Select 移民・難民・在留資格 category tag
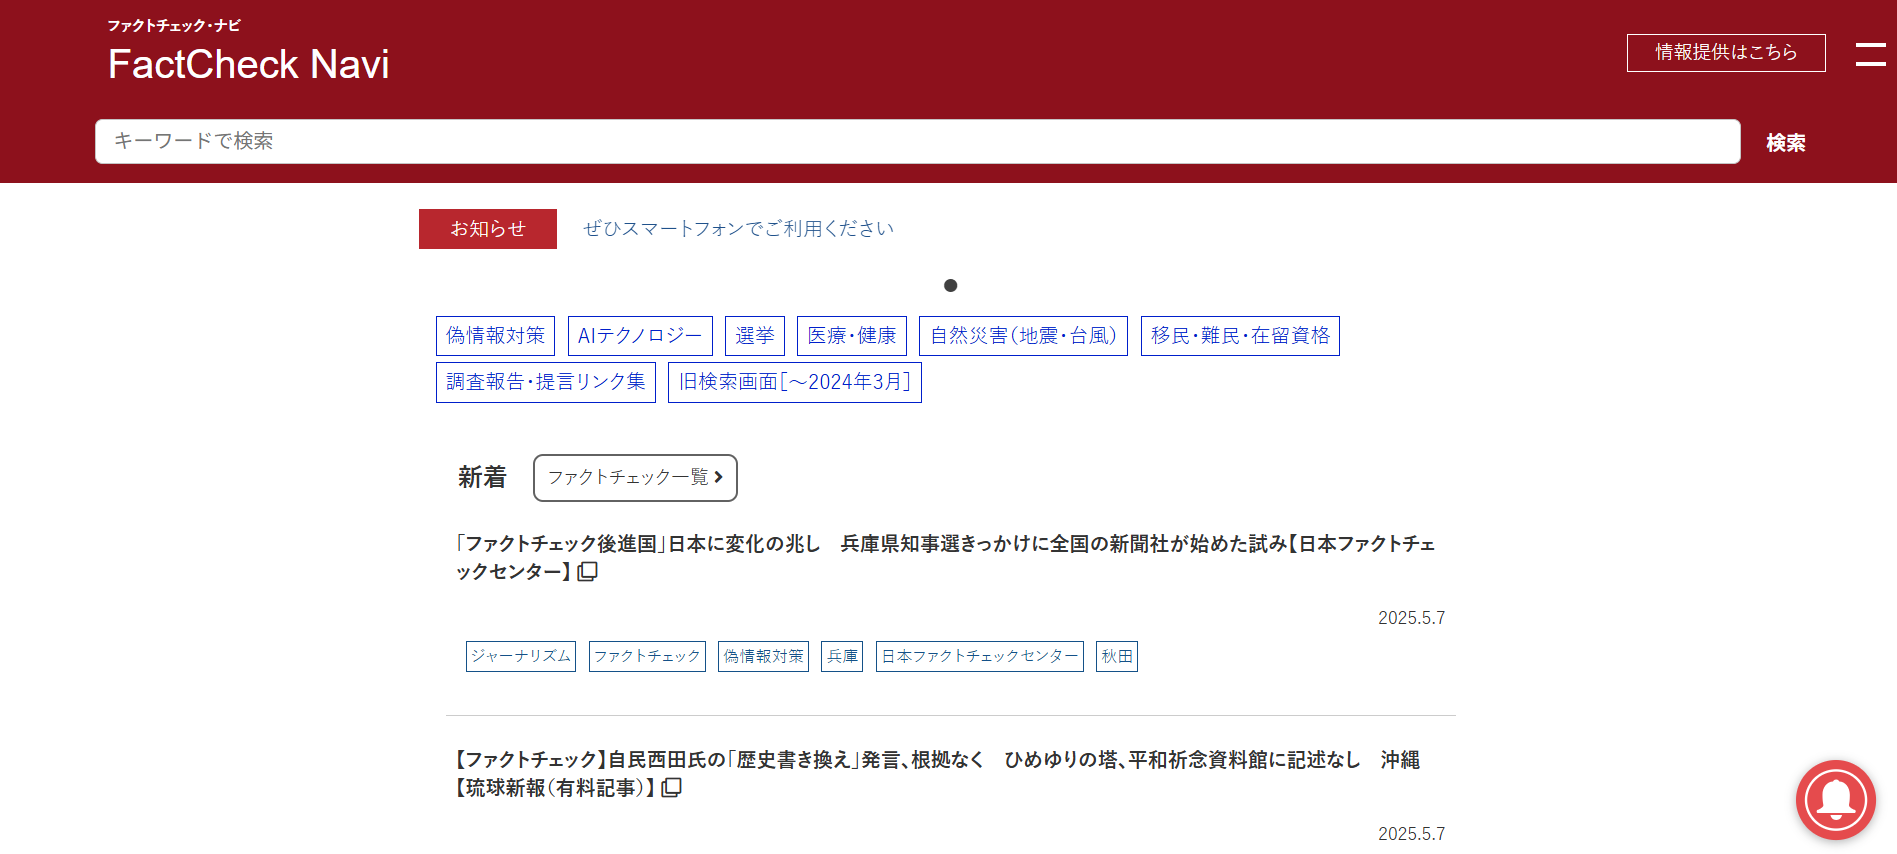Screen dimensions: 1897x854 (1240, 336)
